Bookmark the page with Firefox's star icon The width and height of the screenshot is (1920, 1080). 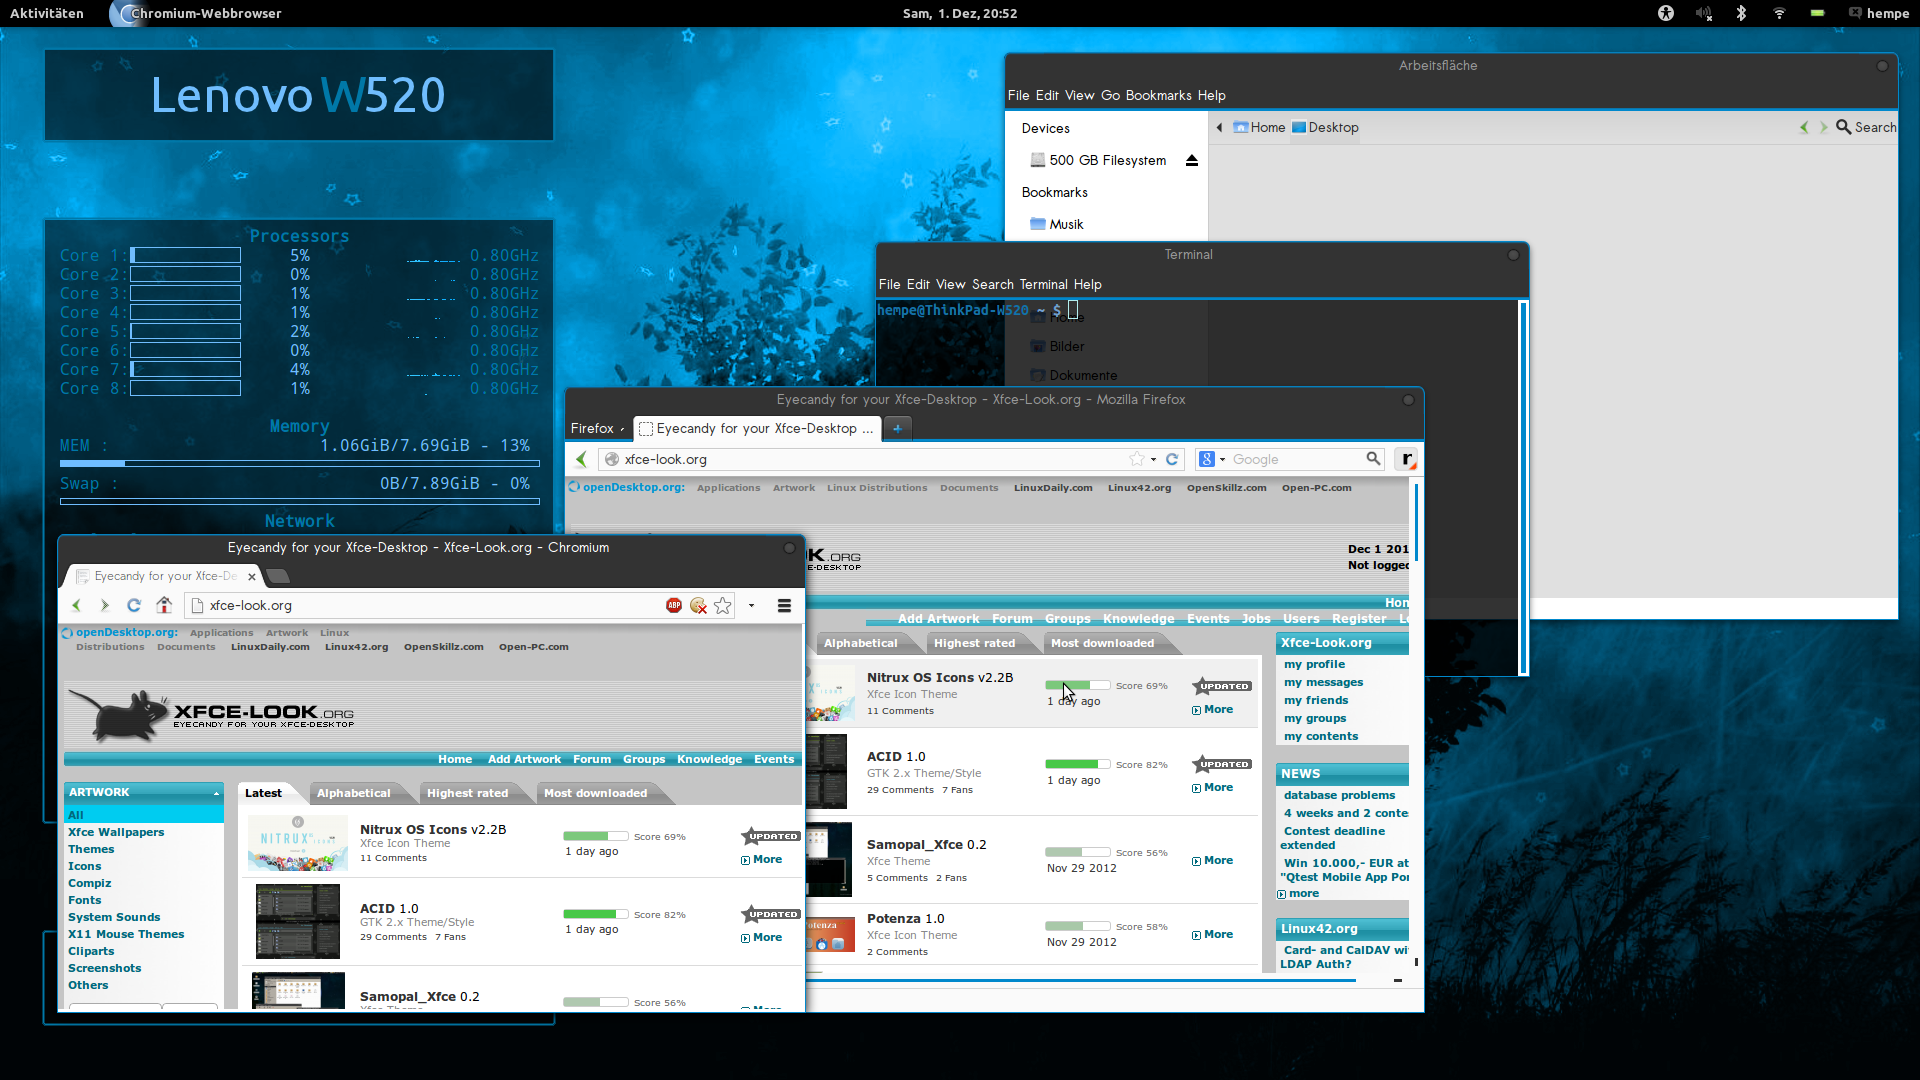pos(1137,459)
